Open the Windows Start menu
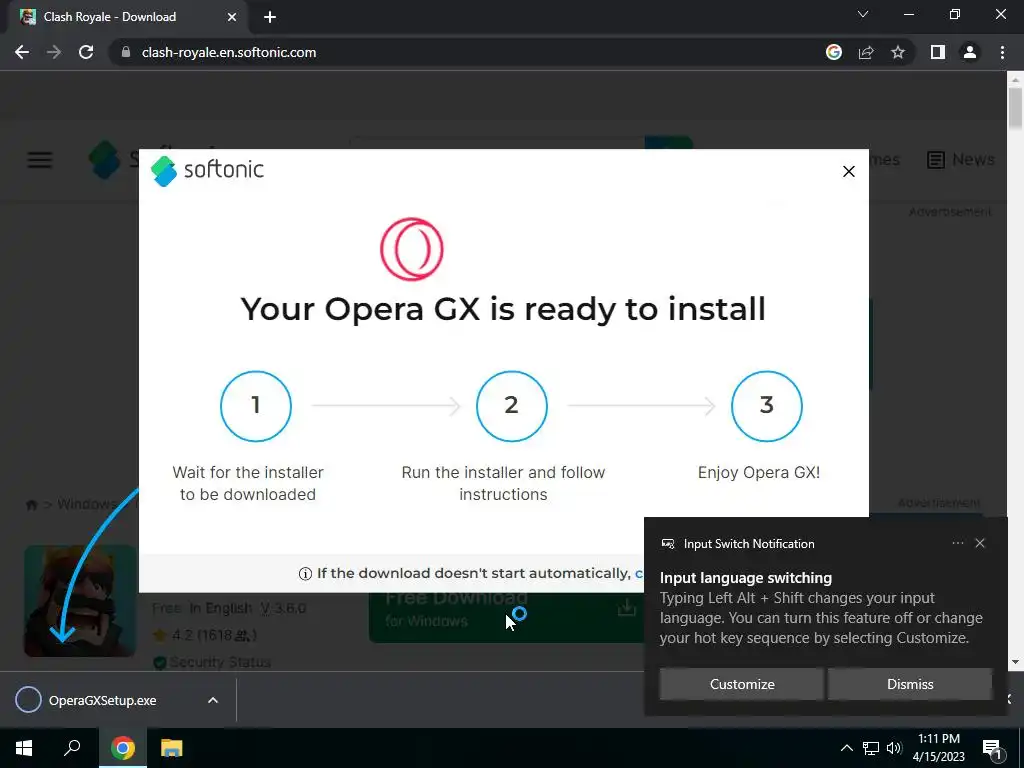The image size is (1024, 768). [24, 748]
